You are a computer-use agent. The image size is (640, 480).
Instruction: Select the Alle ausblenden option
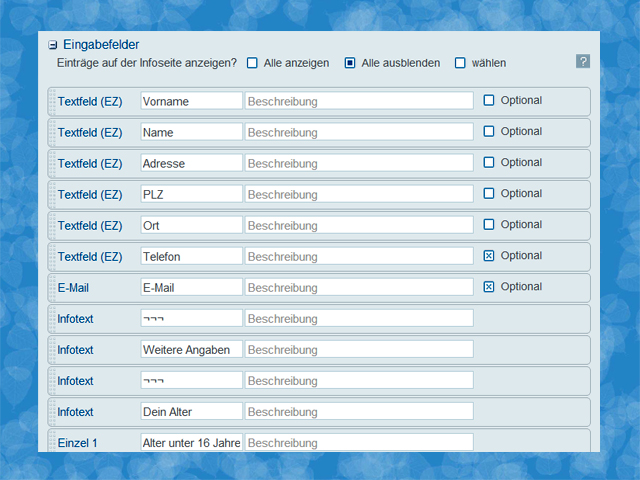pyautogui.click(x=350, y=63)
